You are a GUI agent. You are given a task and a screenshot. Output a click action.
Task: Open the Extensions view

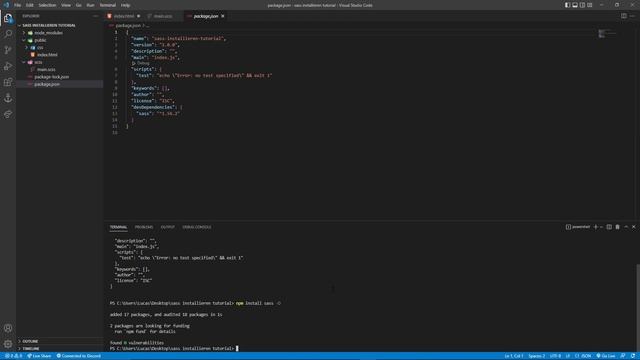coord(8,82)
